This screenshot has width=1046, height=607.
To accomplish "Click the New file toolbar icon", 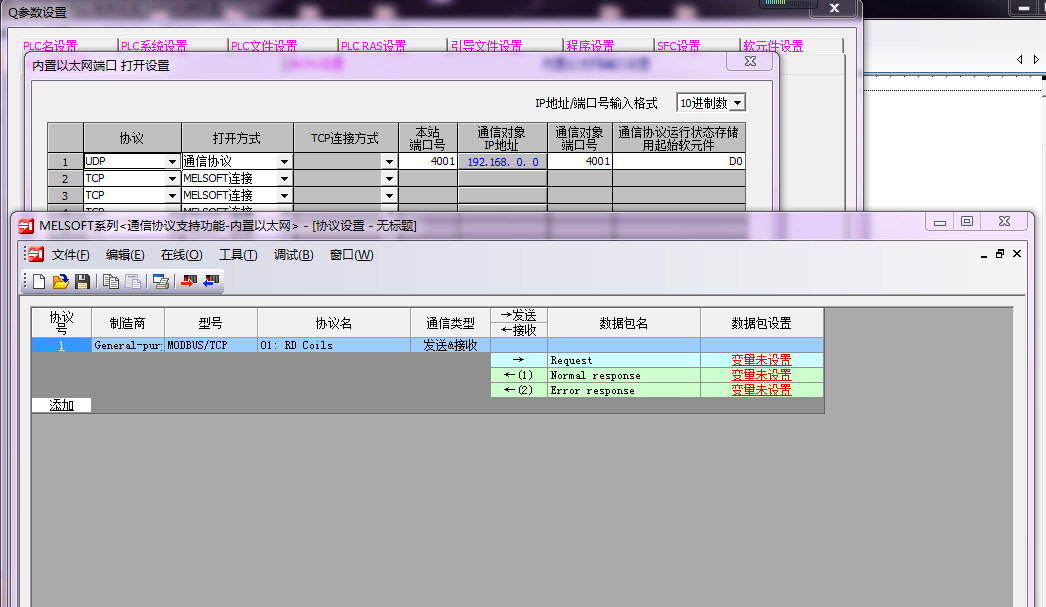I will 39,282.
